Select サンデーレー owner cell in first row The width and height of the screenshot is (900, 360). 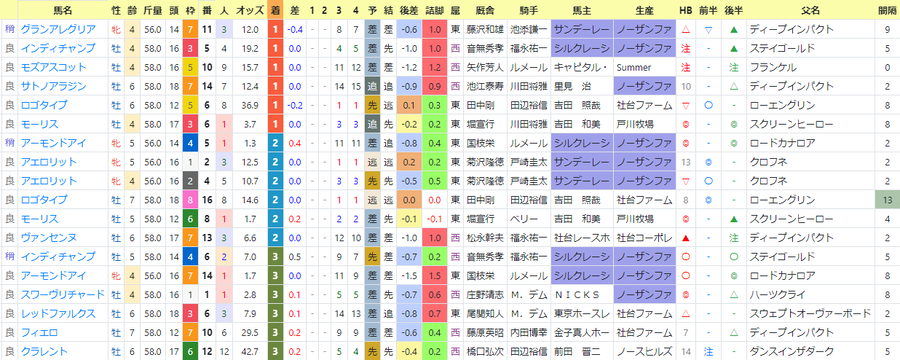coord(581,29)
